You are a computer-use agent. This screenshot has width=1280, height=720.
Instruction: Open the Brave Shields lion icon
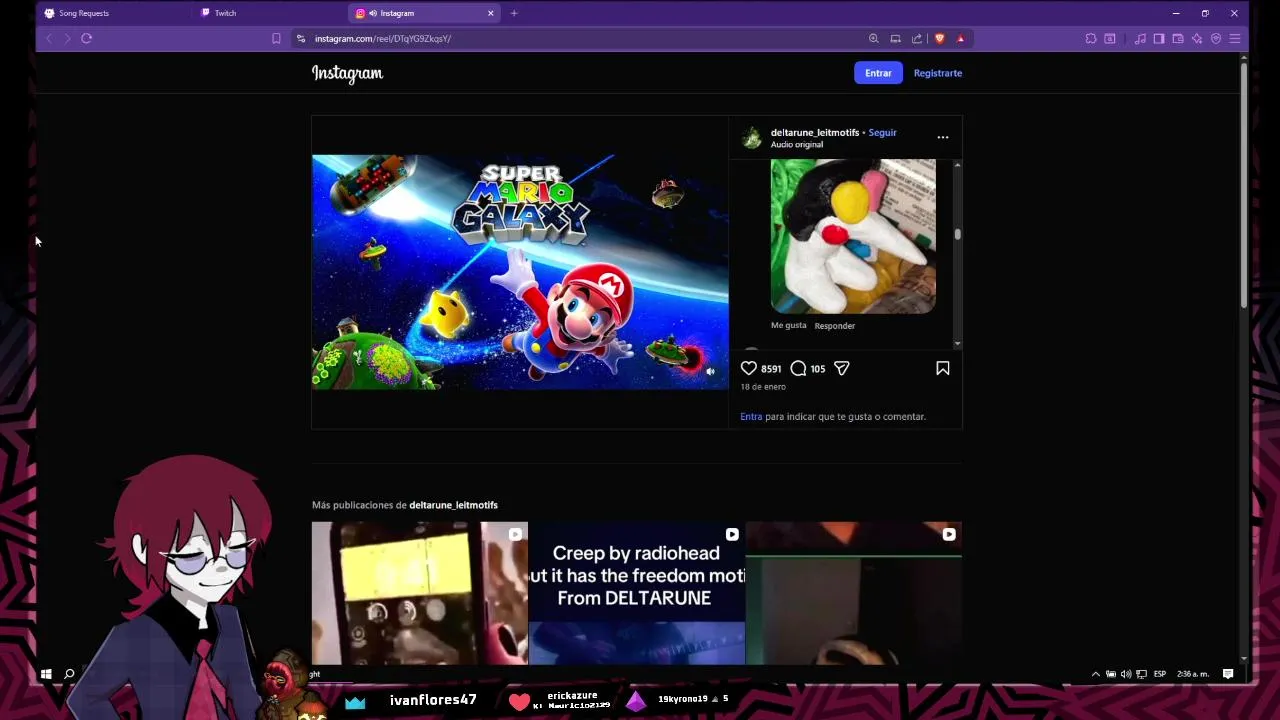pos(939,38)
